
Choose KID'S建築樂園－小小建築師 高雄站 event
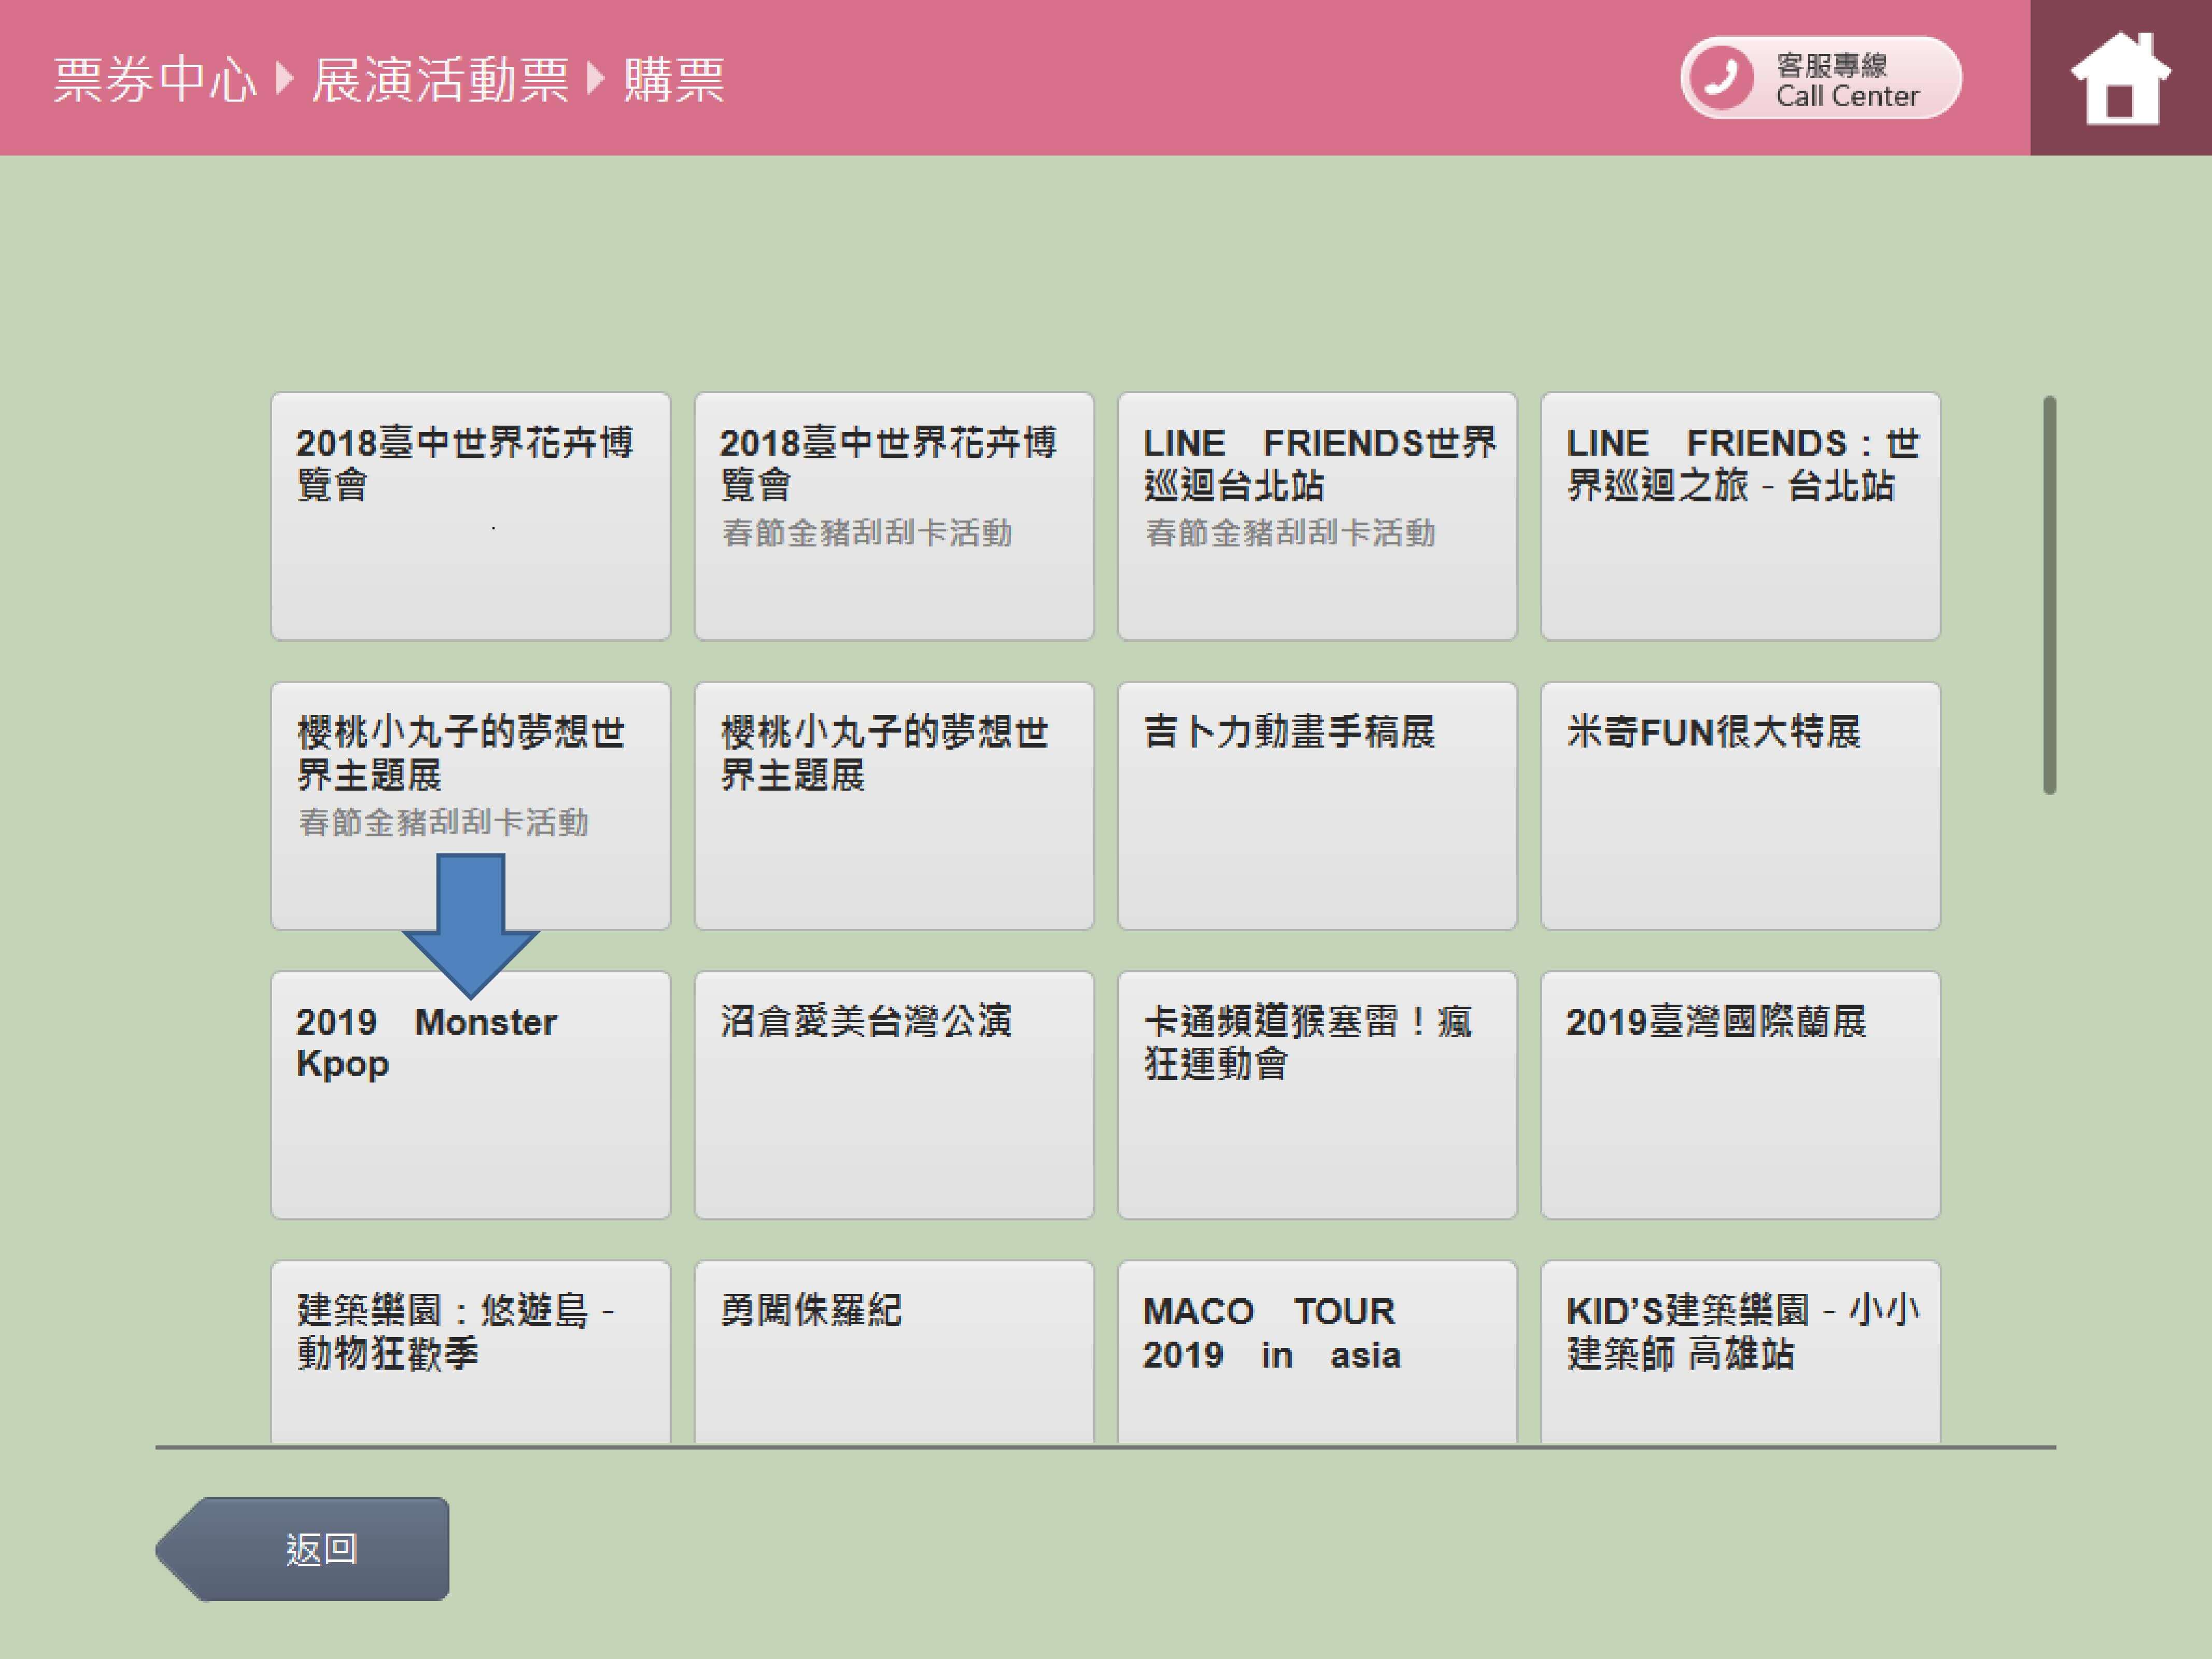pyautogui.click(x=1741, y=1351)
